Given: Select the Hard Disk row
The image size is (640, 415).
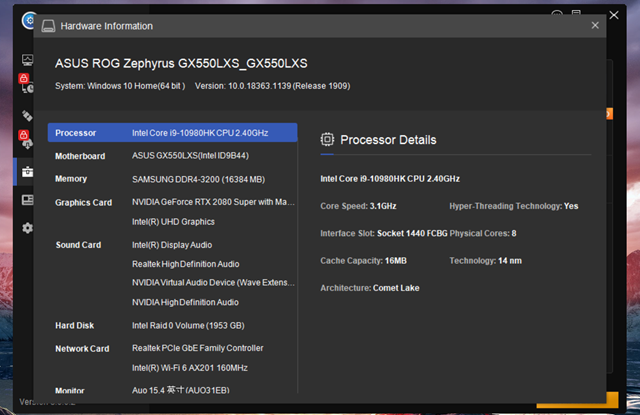Looking at the screenshot, I should point(172,325).
